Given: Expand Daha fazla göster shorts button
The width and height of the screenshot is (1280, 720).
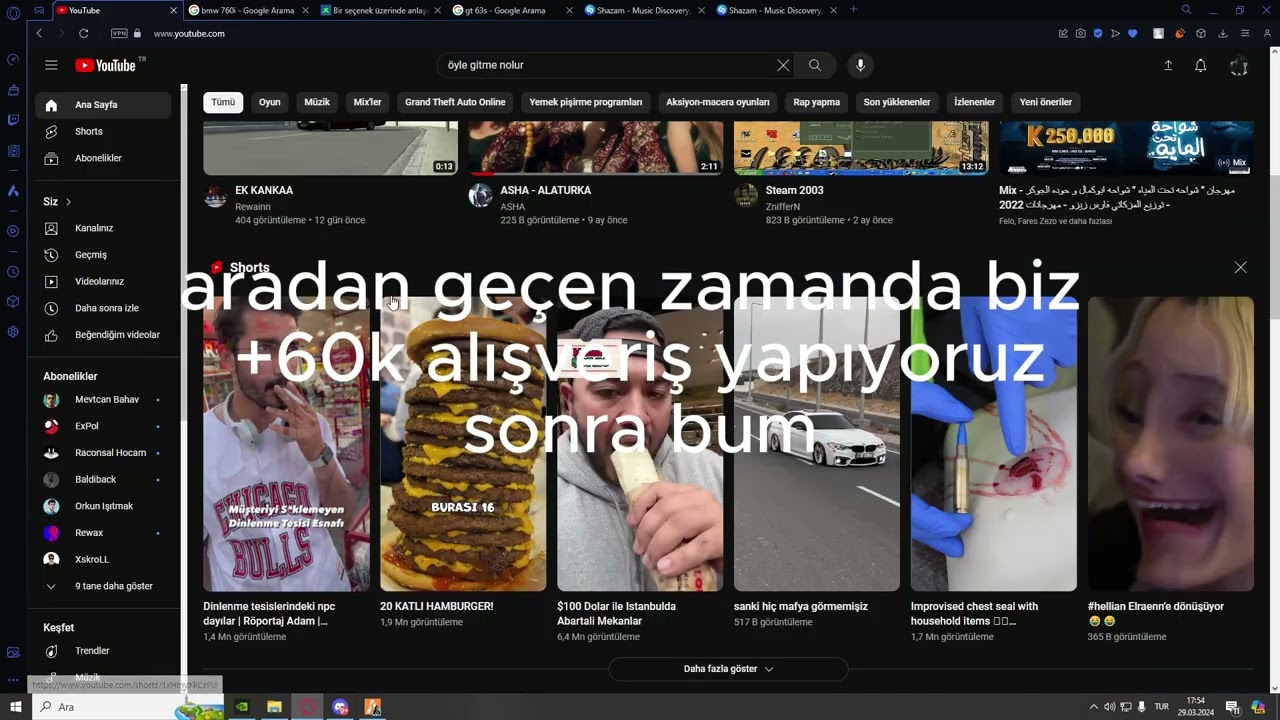Looking at the screenshot, I should click(x=728, y=669).
